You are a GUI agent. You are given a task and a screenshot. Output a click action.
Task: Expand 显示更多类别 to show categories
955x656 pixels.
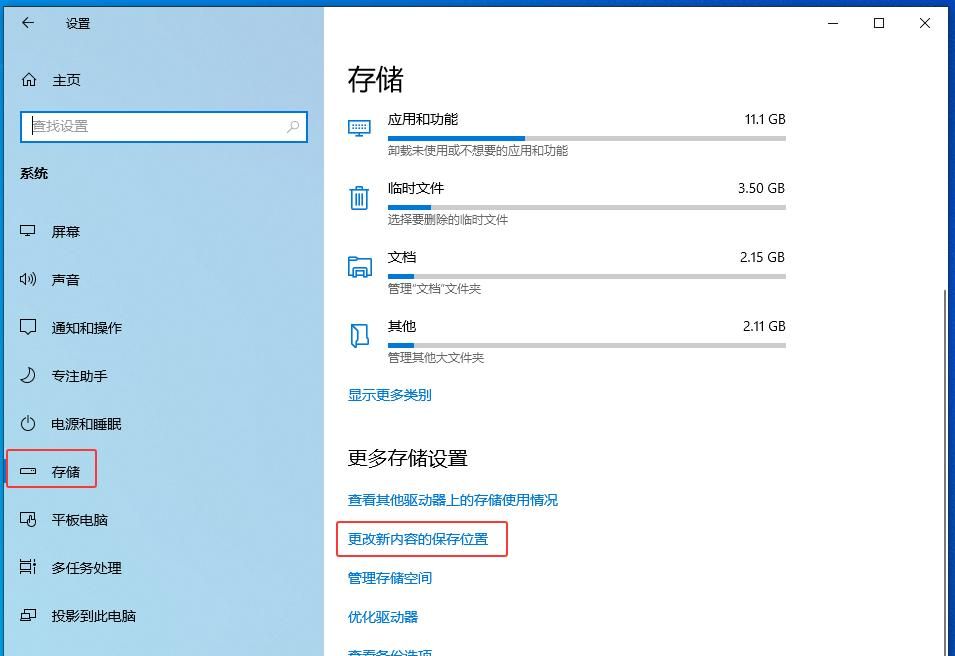click(x=394, y=395)
